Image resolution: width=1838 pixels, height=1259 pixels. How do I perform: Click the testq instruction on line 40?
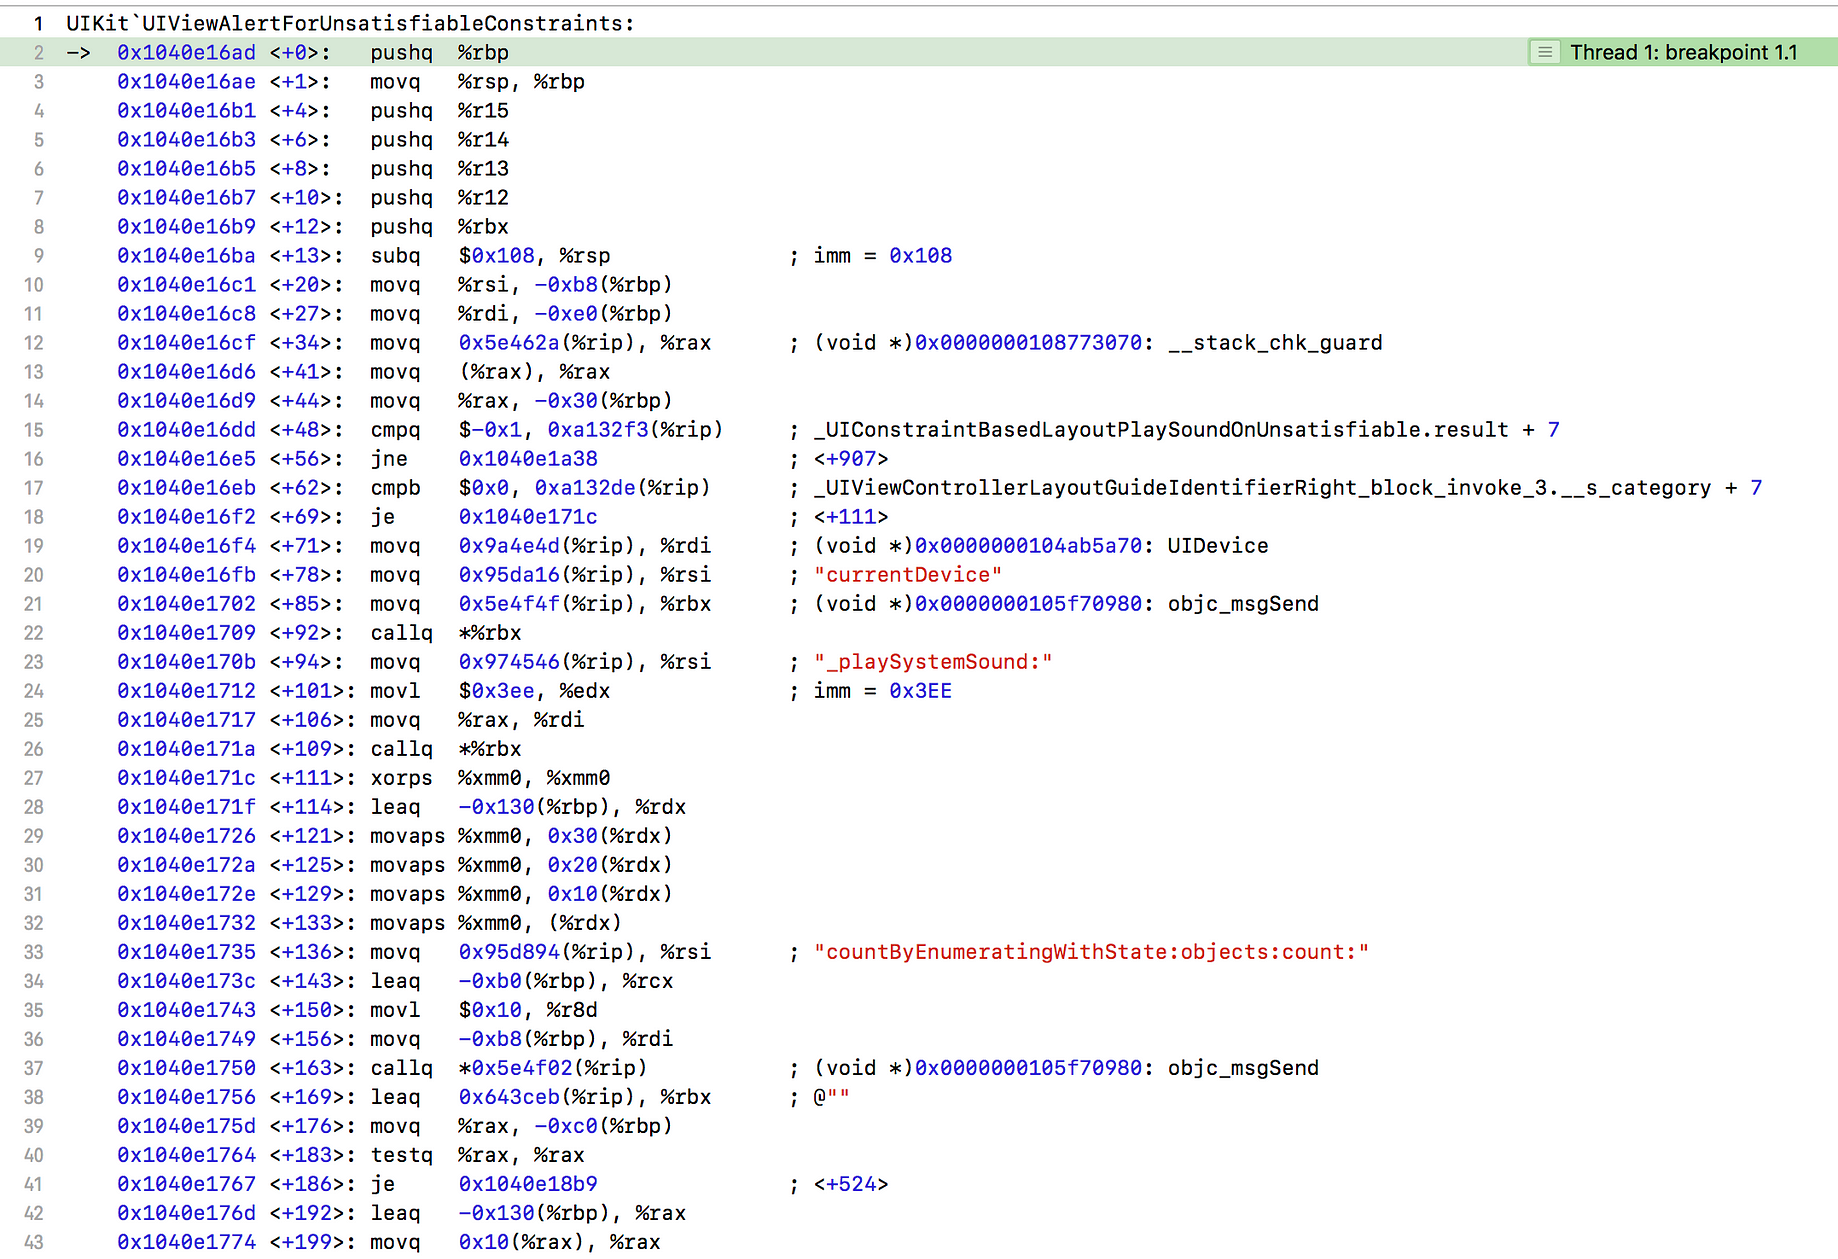(x=477, y=1155)
